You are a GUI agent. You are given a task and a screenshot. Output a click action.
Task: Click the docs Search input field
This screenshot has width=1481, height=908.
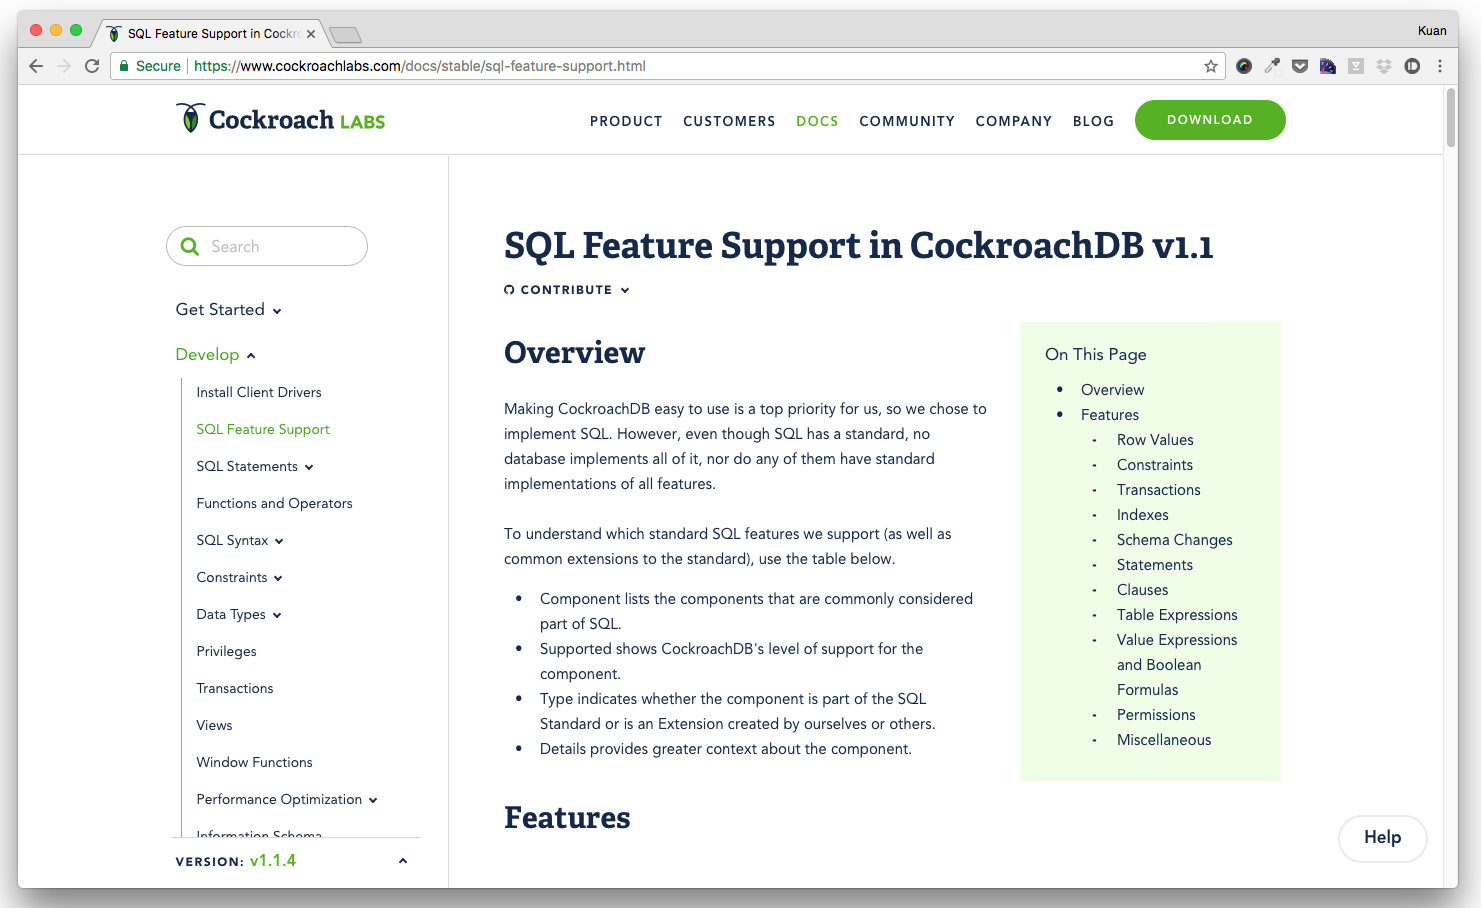(x=267, y=246)
